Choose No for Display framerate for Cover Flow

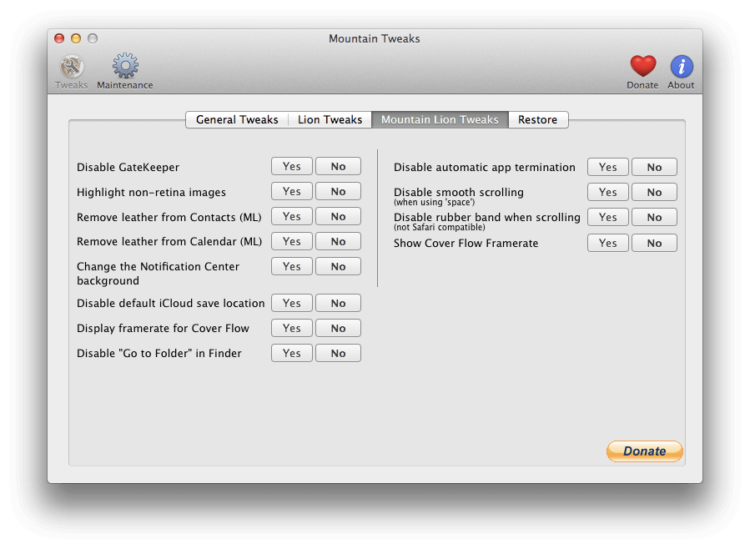(338, 328)
